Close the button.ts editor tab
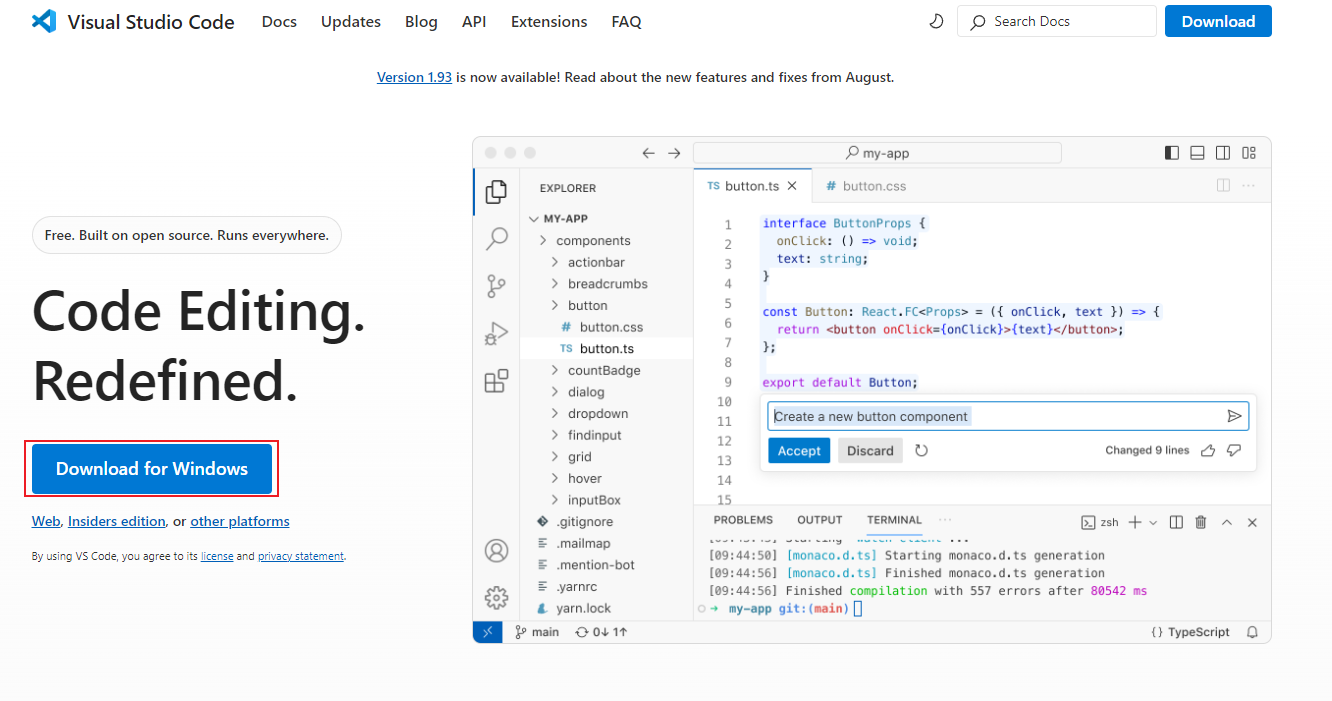This screenshot has height=701, width=1332. (792, 186)
